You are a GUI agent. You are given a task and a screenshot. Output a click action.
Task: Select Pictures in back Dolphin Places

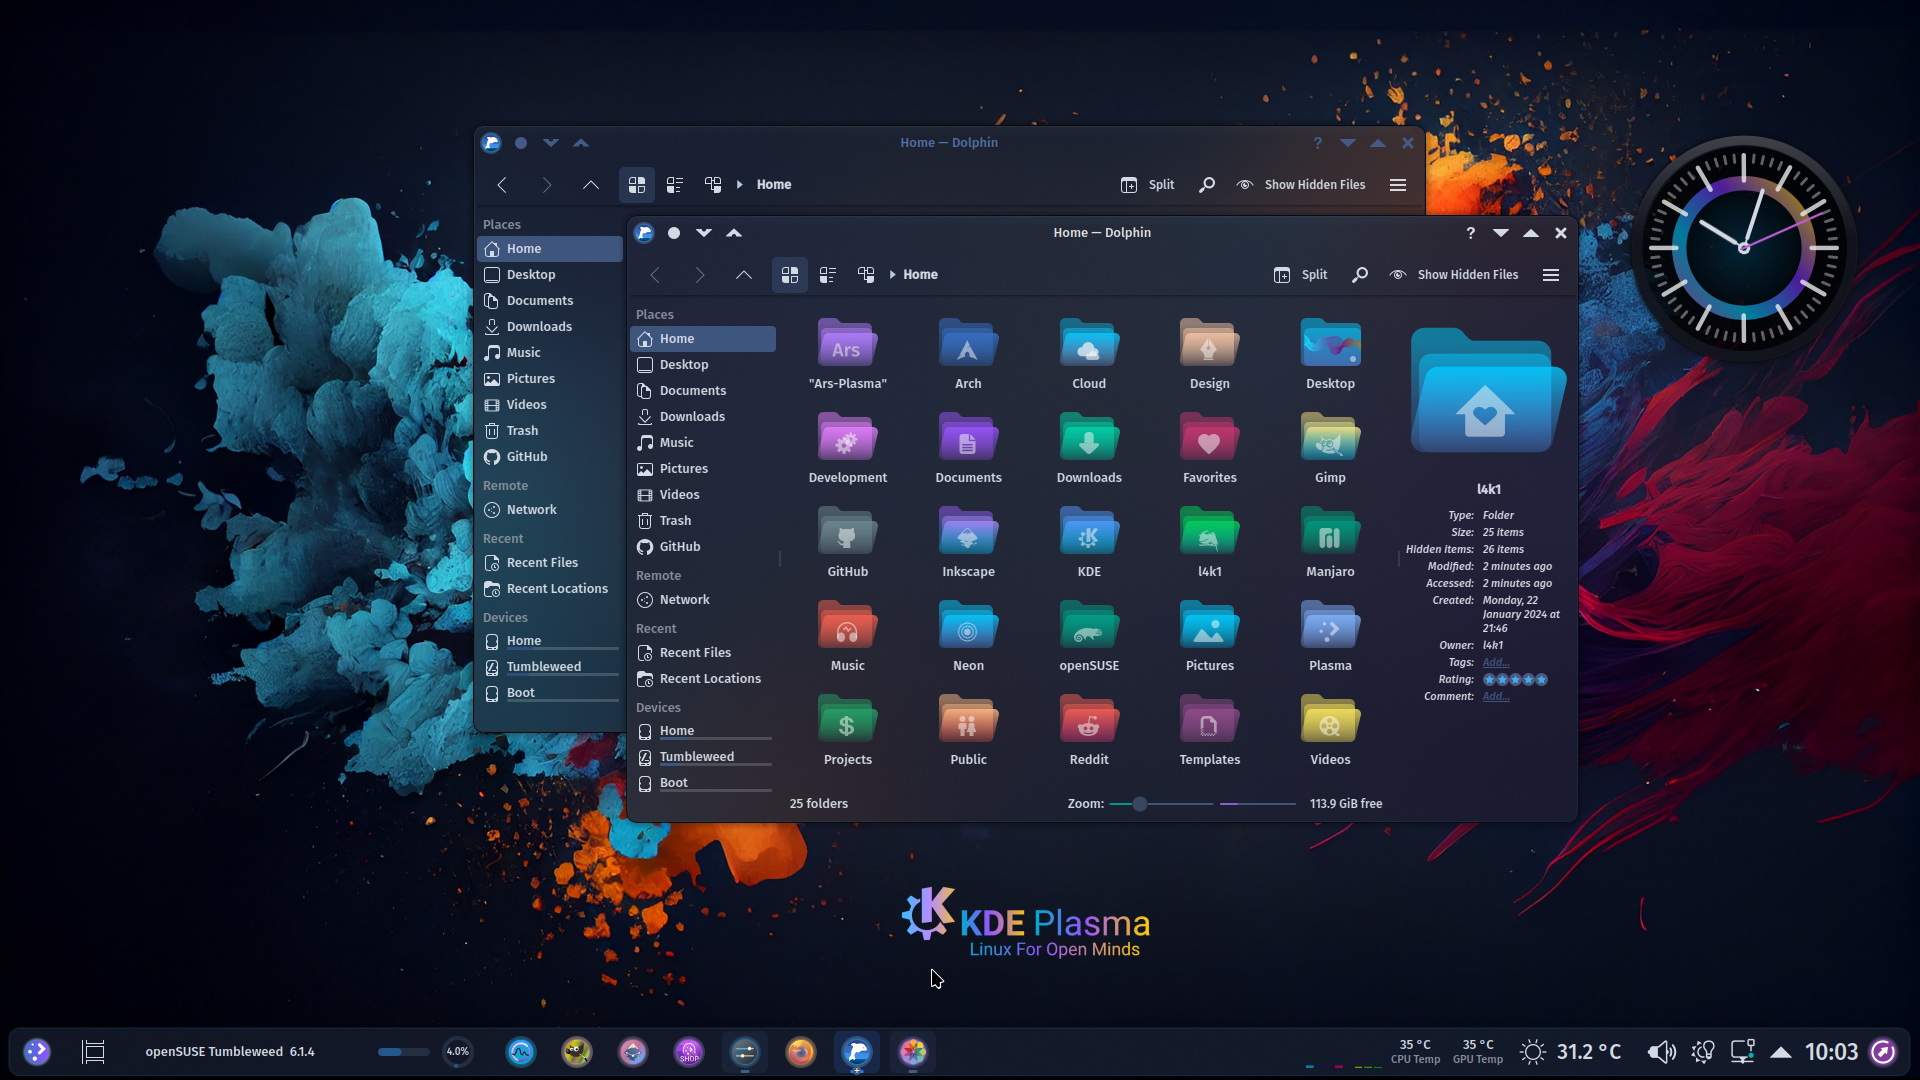pyautogui.click(x=549, y=378)
